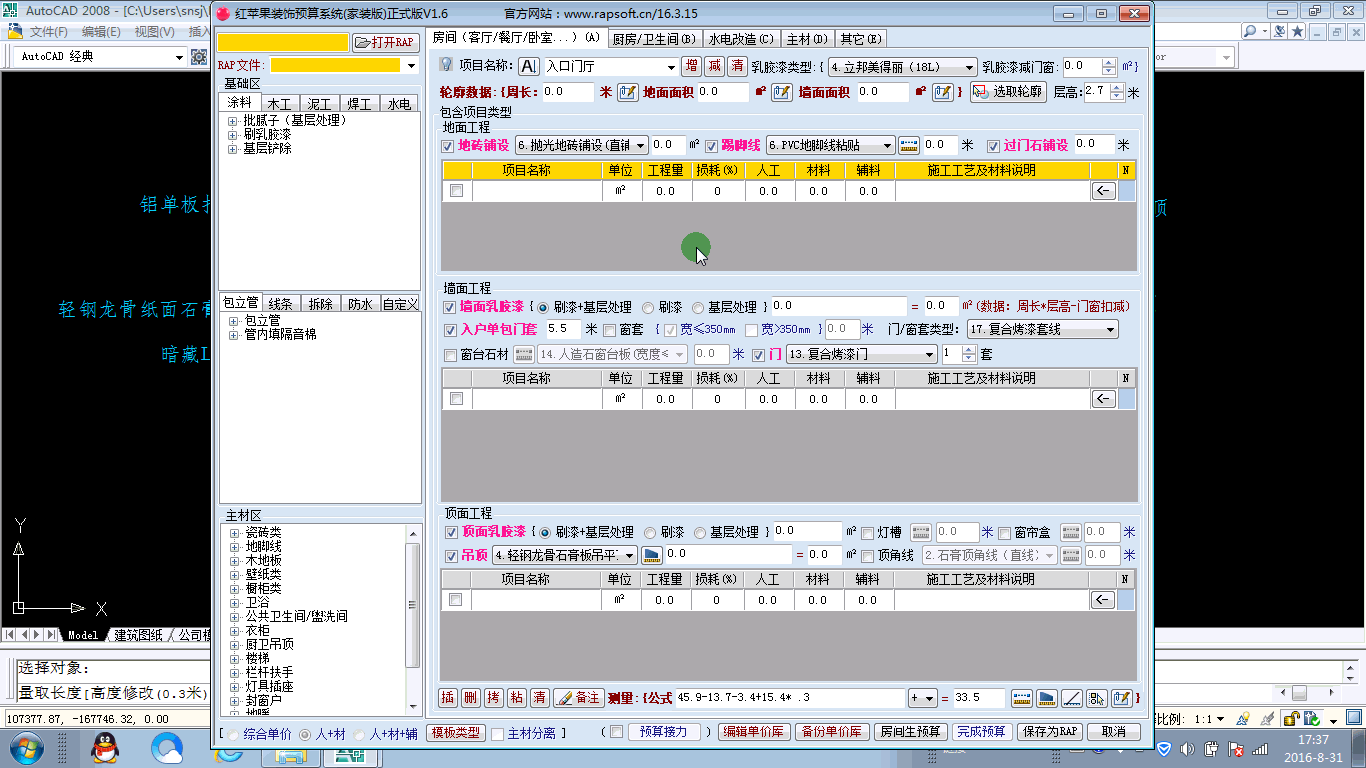The image size is (1366, 768).
Task: Toggle the 地砖铺设 checkbox
Action: [x=447, y=146]
